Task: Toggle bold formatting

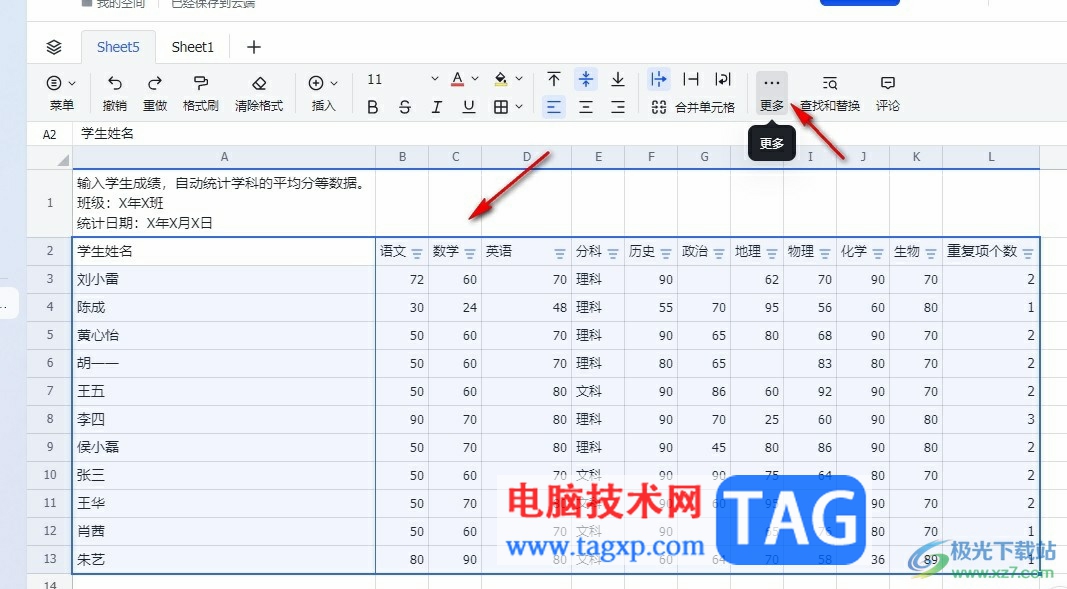Action: [373, 107]
